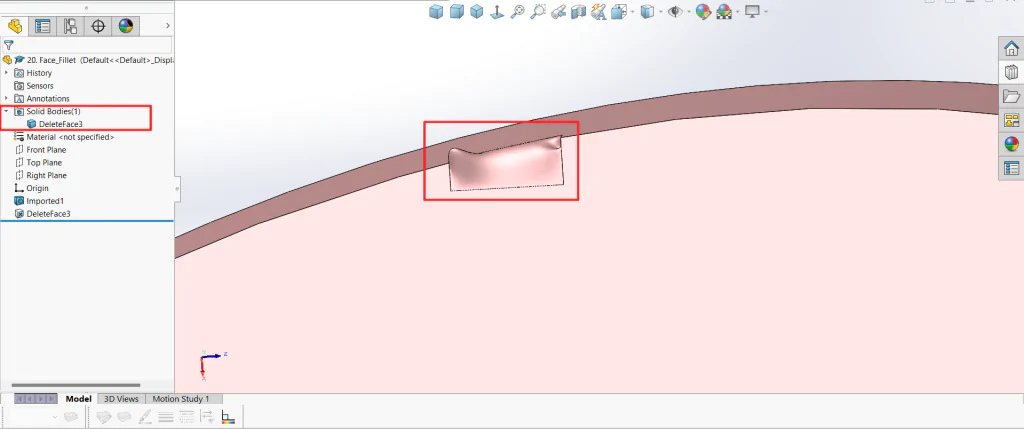Select the Annotations label in tree
The width and height of the screenshot is (1024, 429).
coord(48,99)
